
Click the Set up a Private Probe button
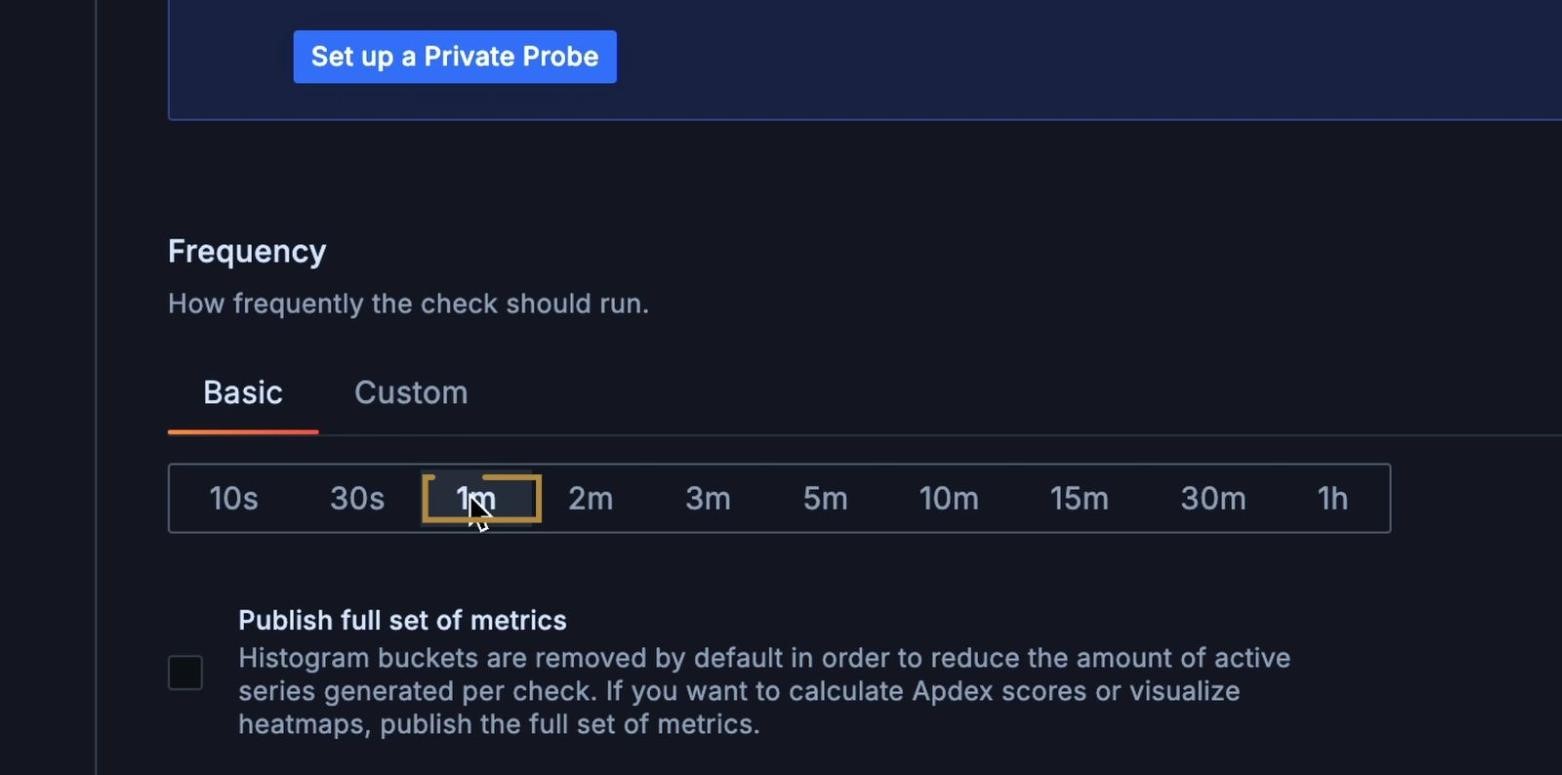pos(454,57)
